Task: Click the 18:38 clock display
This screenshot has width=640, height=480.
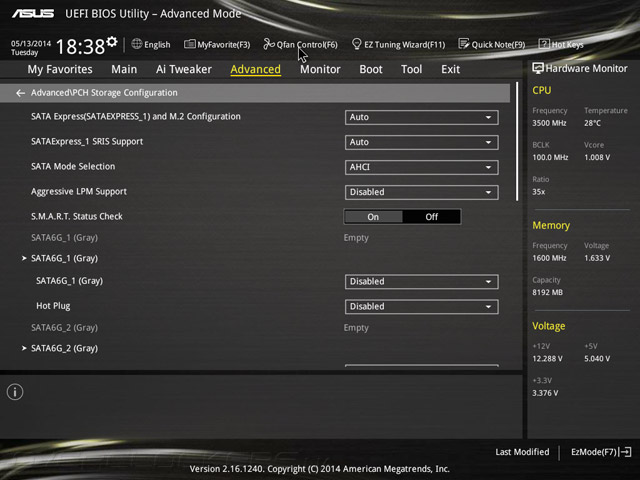Action: pos(80,47)
